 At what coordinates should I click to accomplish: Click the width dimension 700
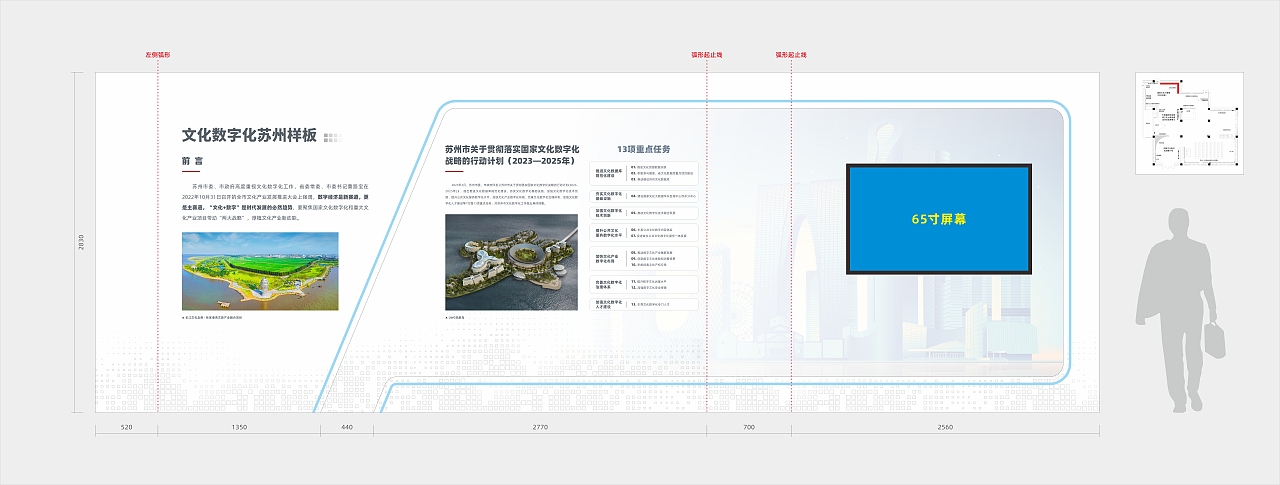click(x=749, y=428)
